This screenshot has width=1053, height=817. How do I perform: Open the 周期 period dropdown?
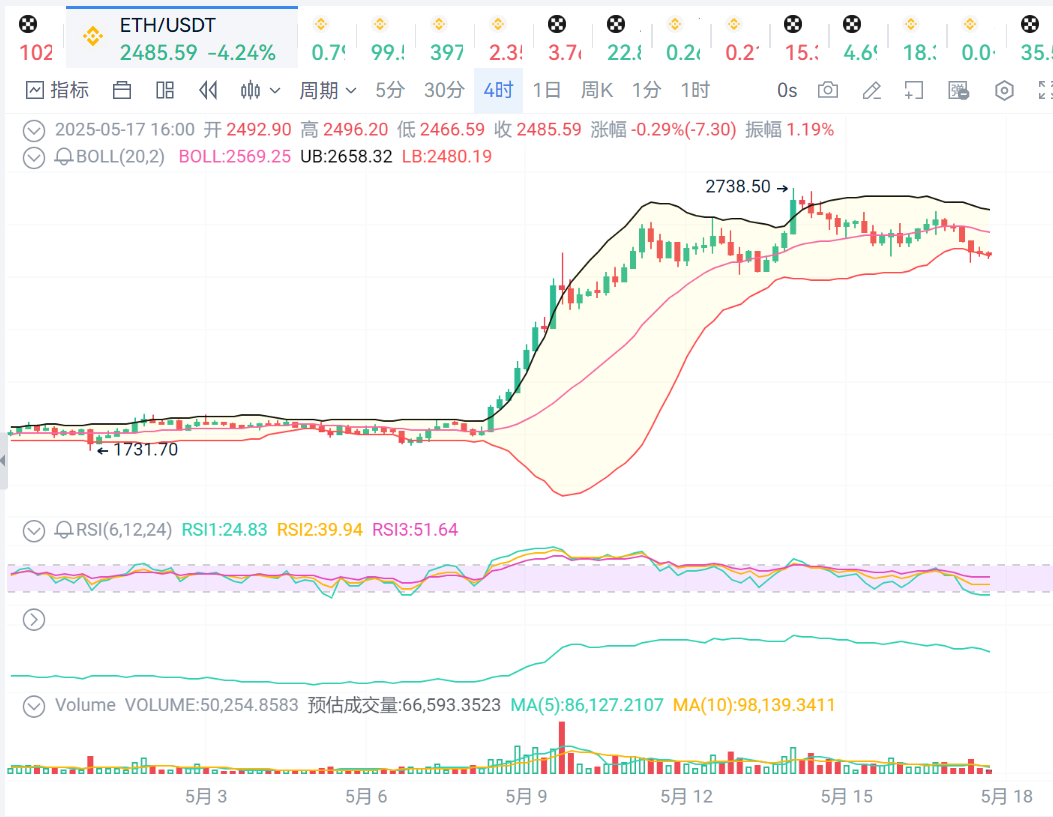pyautogui.click(x=328, y=90)
